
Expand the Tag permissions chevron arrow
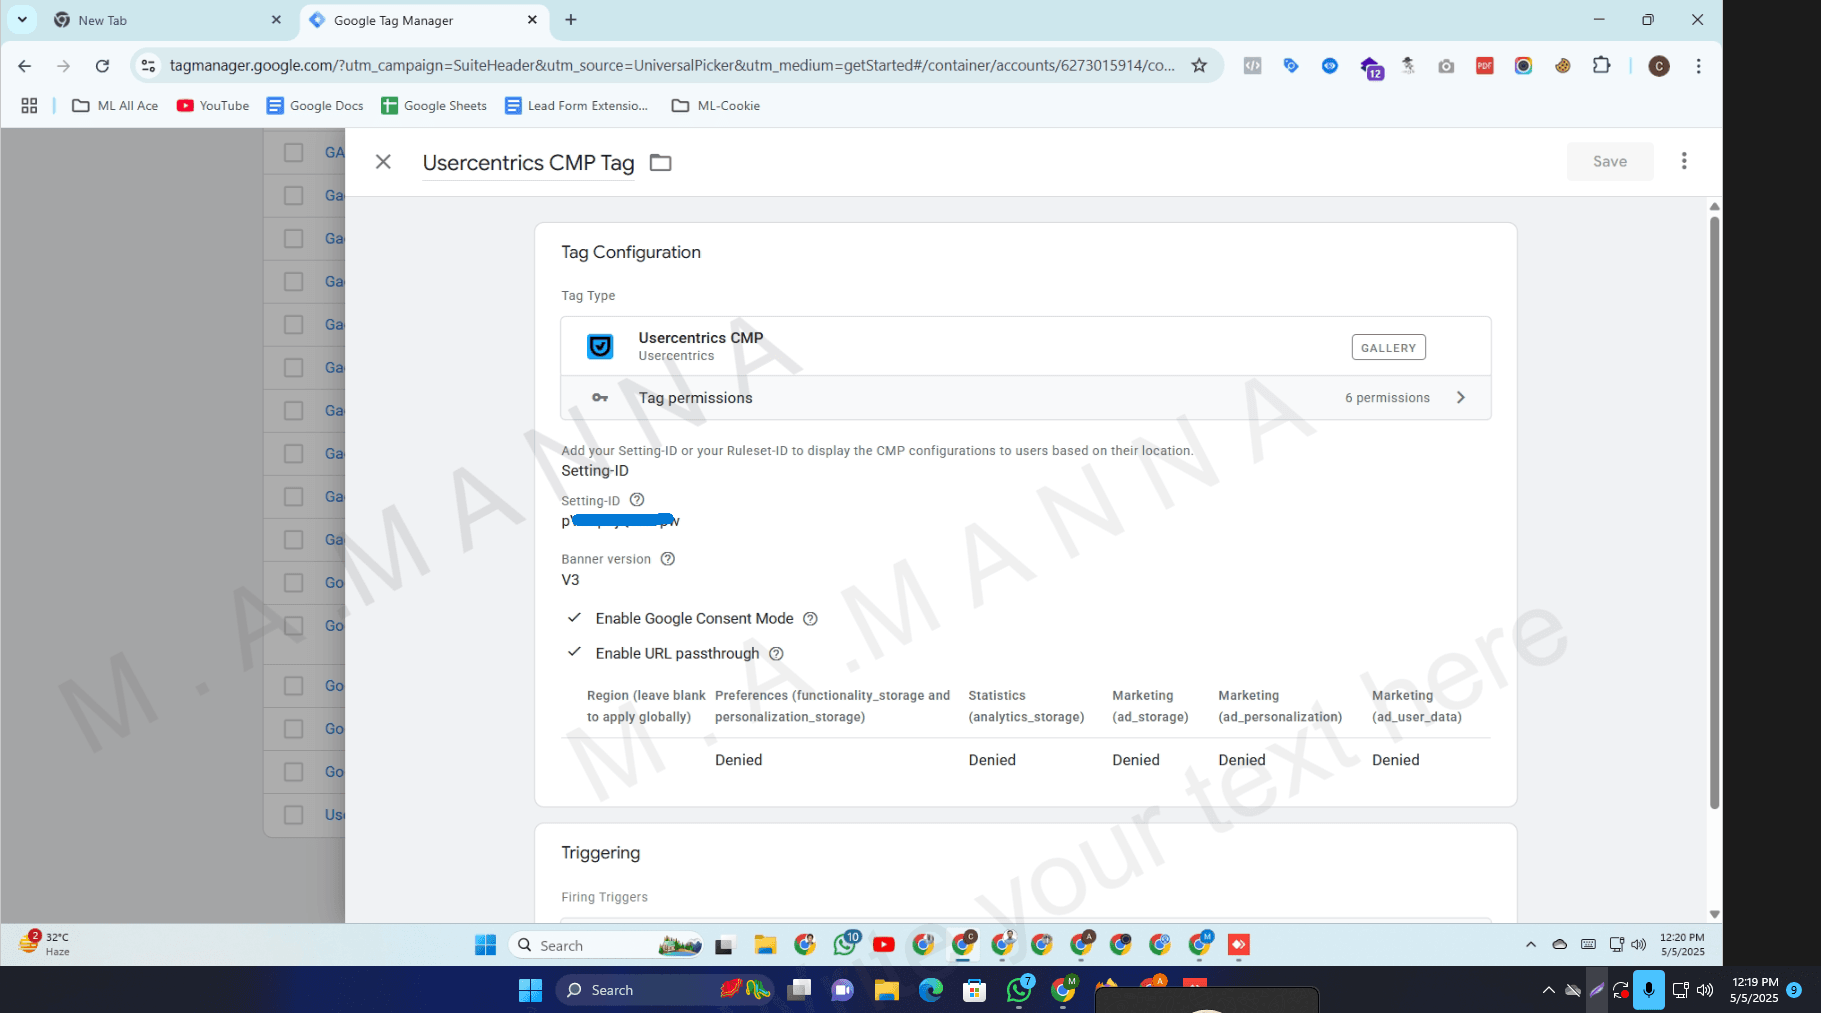click(x=1461, y=398)
